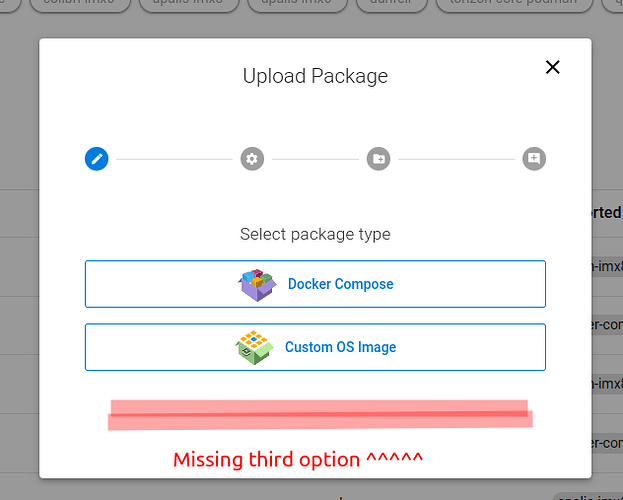Click the folder-plus step icon
Image resolution: width=623 pixels, height=500 pixels.
379,159
